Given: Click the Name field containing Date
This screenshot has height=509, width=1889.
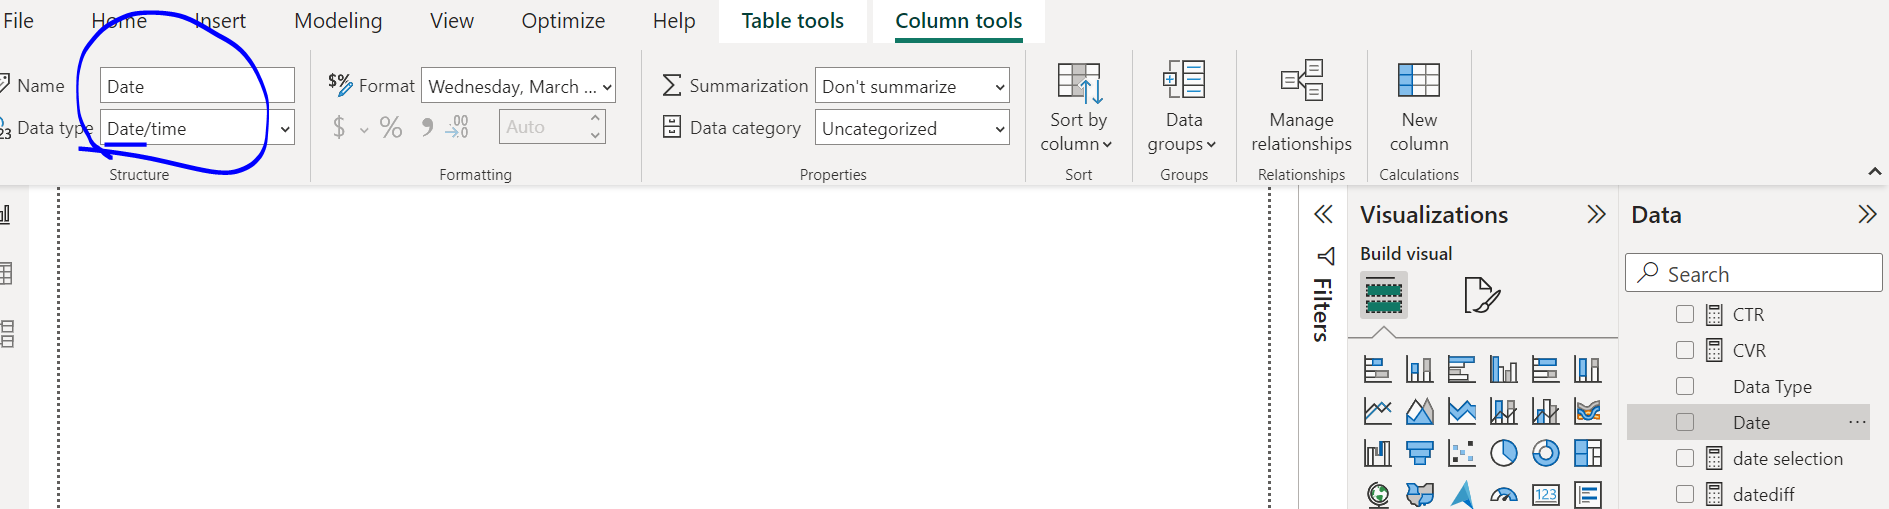Looking at the screenshot, I should [197, 86].
